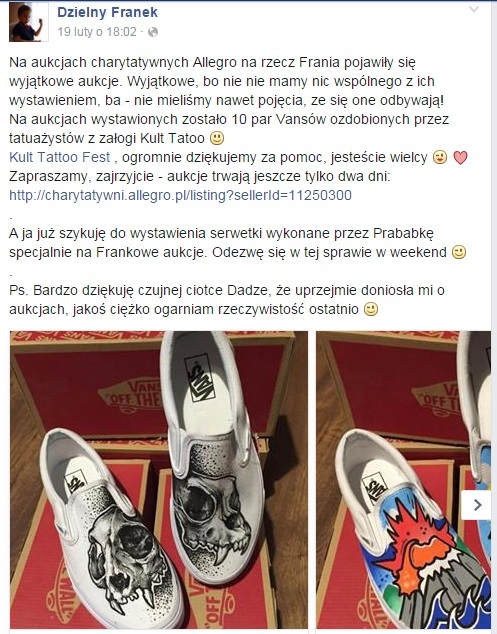Click the Ps. paragraph about ciotce Dadze
Image resolution: width=497 pixels, height=634 pixels.
pyautogui.click(x=227, y=300)
